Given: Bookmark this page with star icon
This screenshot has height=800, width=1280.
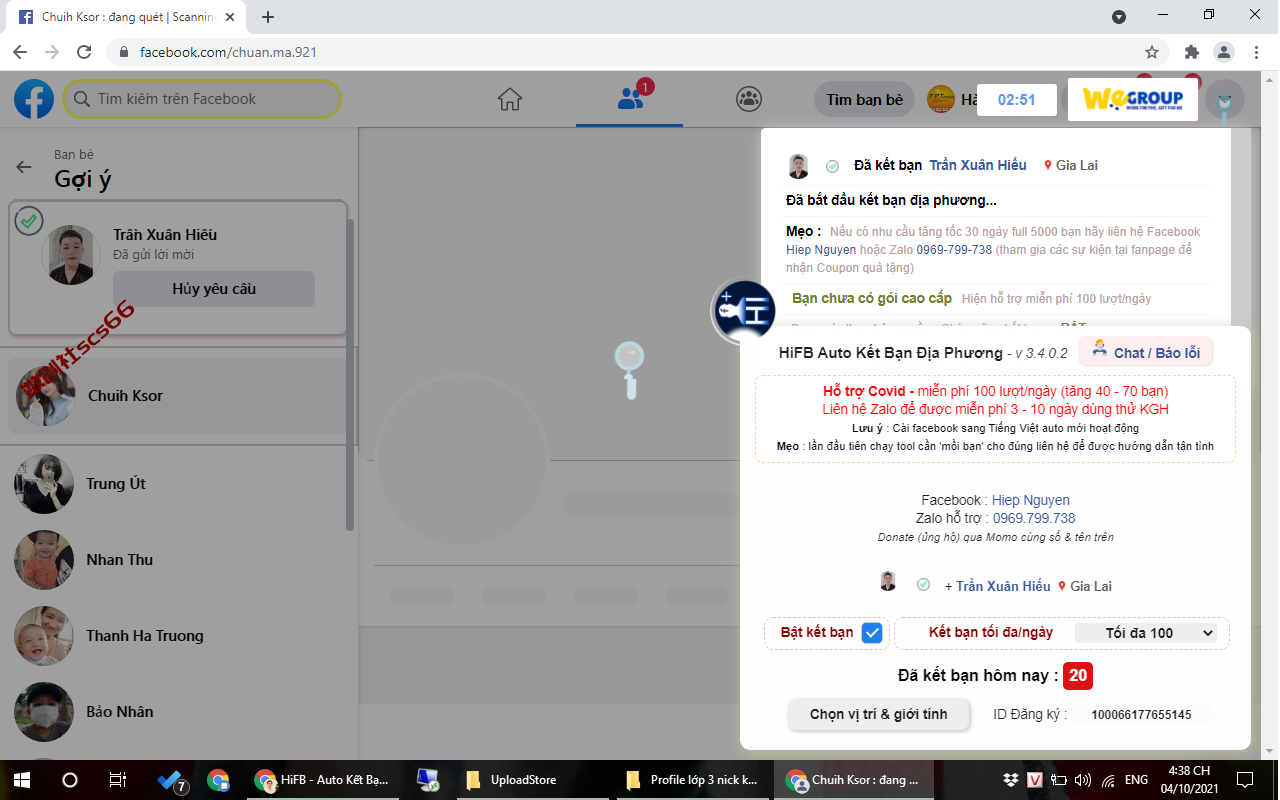Looking at the screenshot, I should pos(1152,52).
